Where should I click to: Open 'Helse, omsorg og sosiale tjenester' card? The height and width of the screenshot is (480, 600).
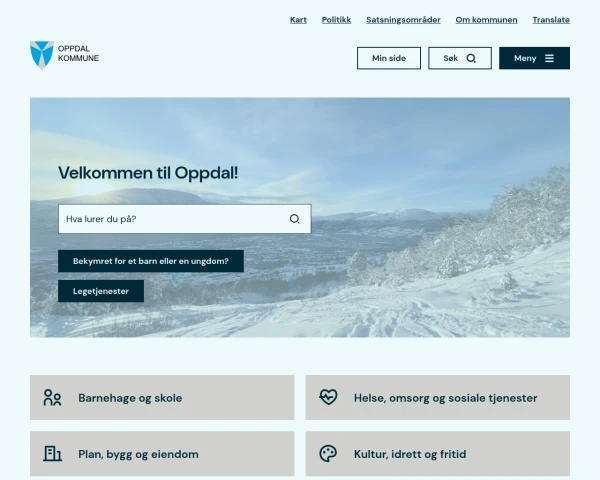tap(438, 398)
